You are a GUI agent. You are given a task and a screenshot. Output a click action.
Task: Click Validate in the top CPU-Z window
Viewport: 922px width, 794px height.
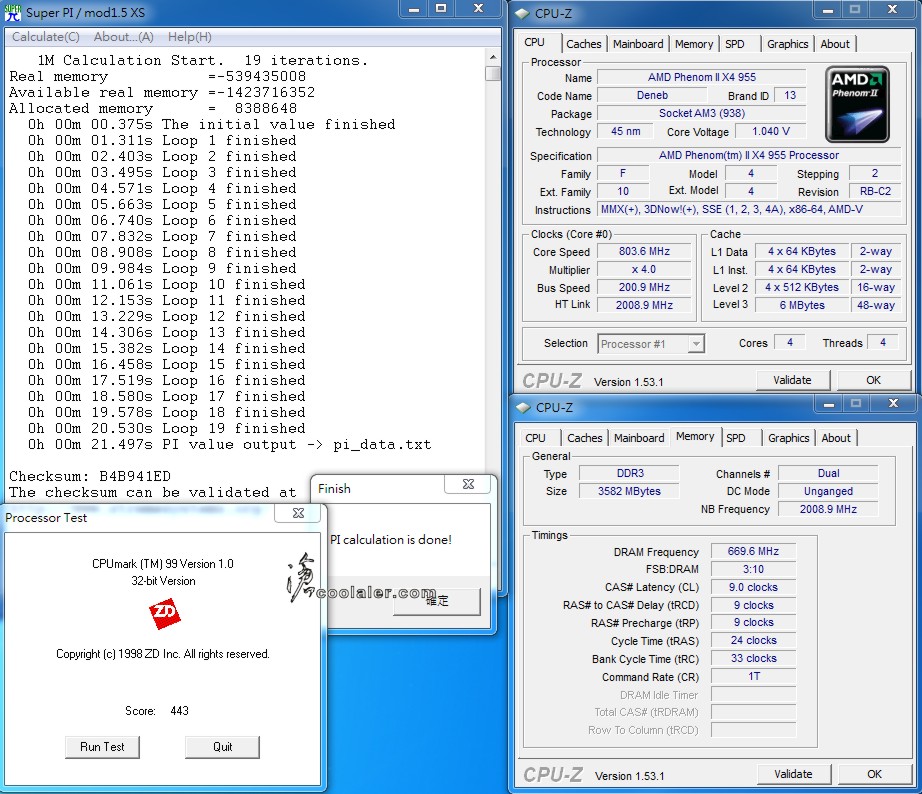click(792, 380)
